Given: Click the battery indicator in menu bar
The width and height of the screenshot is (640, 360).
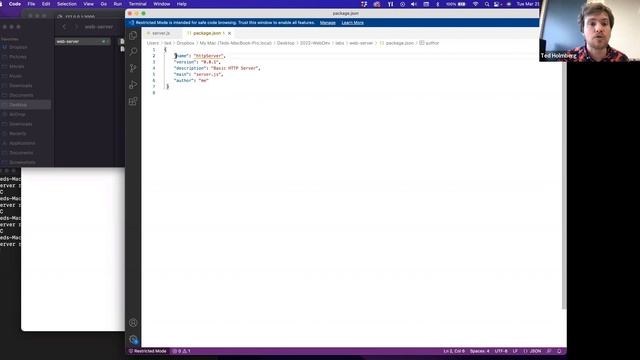Looking at the screenshot, I should [x=456, y=4].
